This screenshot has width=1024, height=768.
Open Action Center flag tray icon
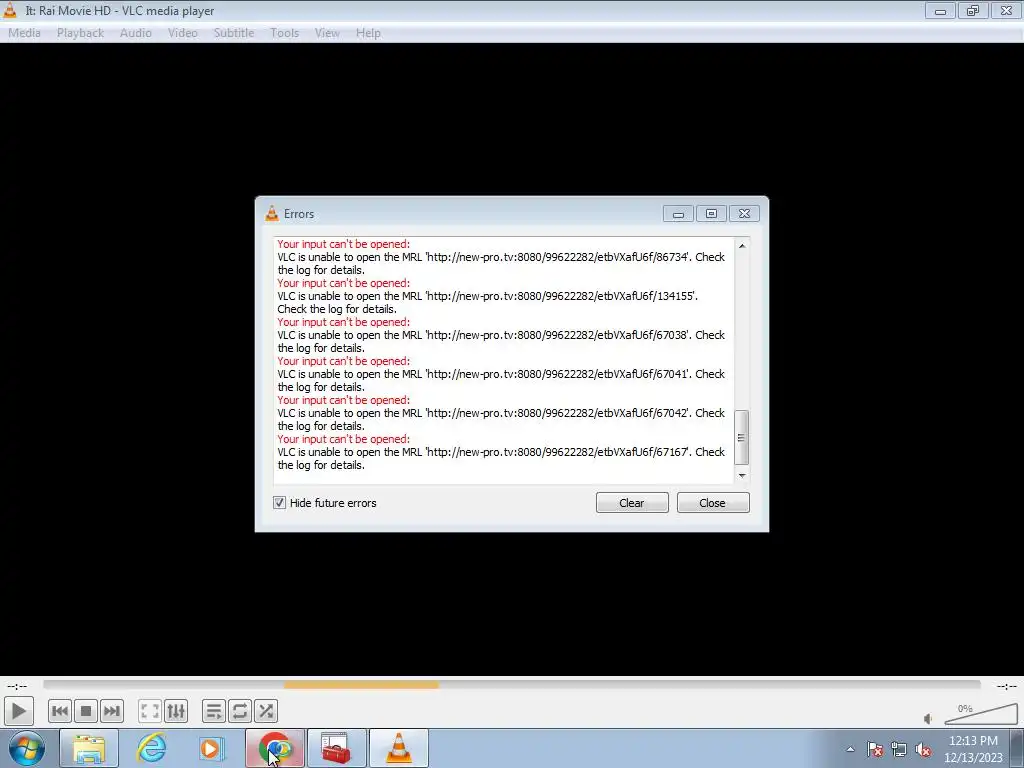[875, 749]
